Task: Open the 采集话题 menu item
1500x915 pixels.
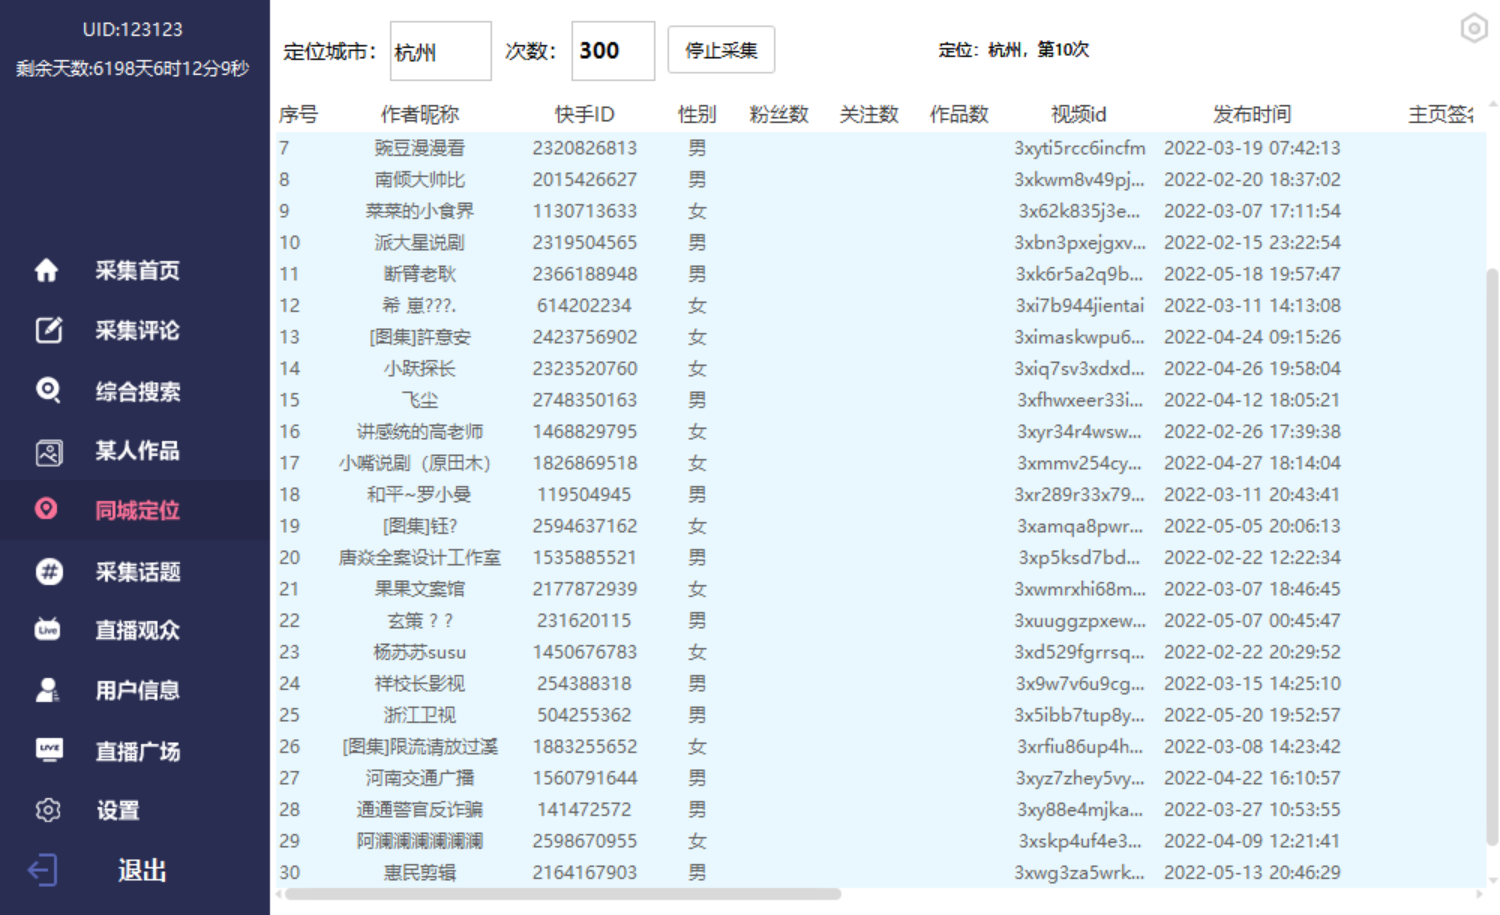Action: (x=137, y=572)
